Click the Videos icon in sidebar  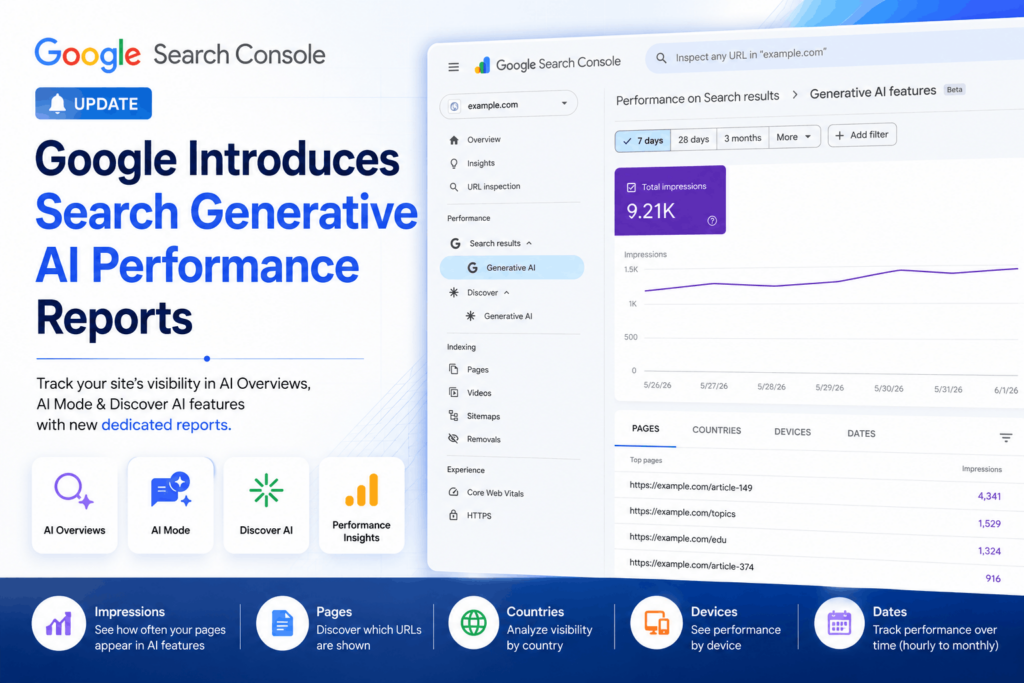coord(453,392)
